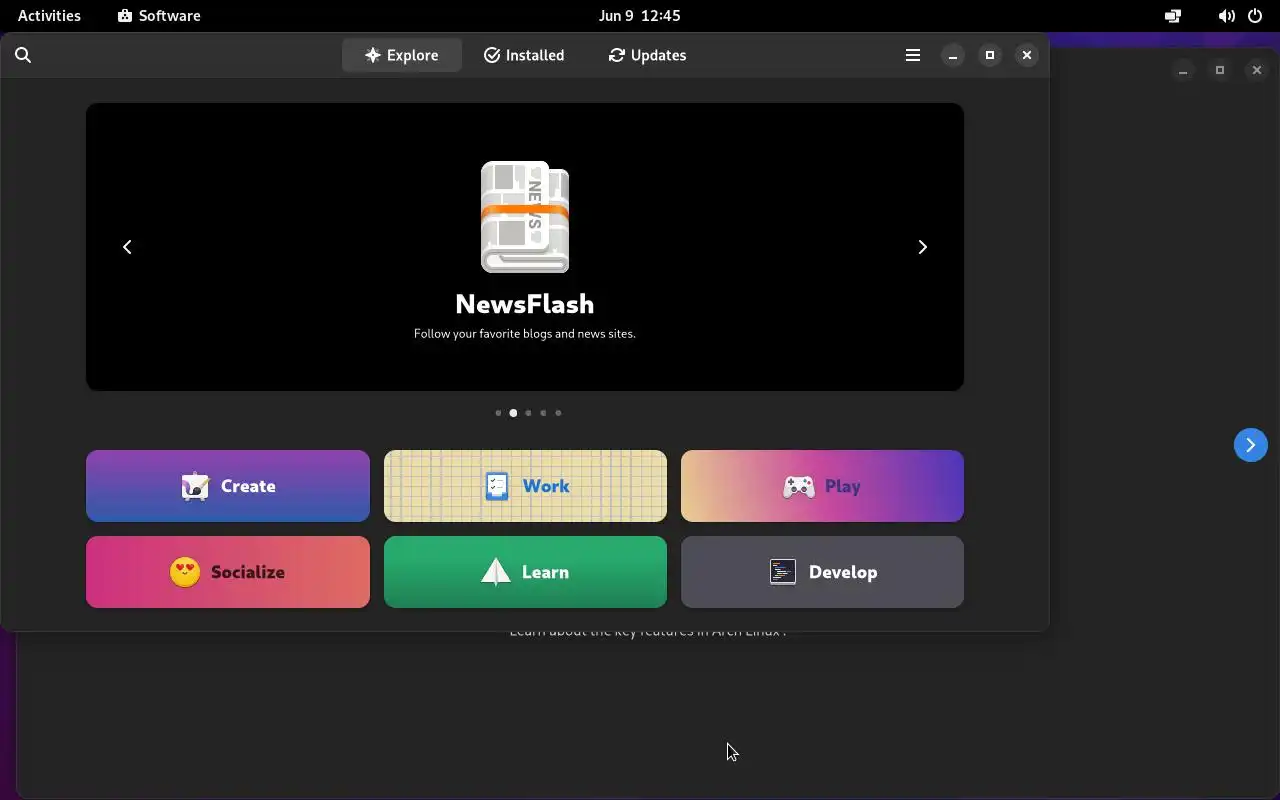Open the hamburger main menu
Viewport: 1280px width, 800px height.
913,55
